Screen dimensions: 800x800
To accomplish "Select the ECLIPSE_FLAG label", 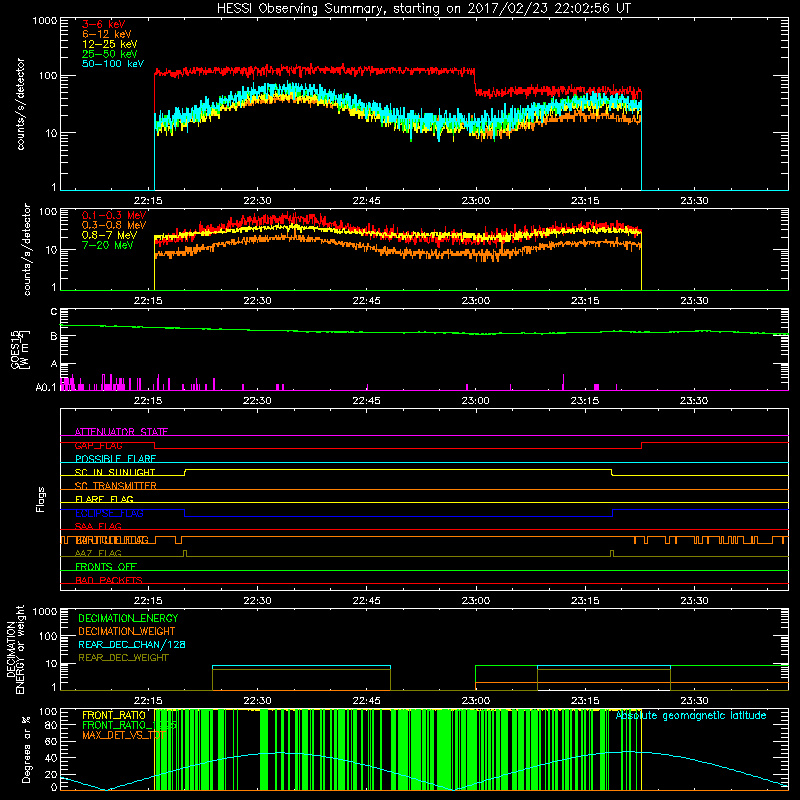I will click(x=109, y=513).
